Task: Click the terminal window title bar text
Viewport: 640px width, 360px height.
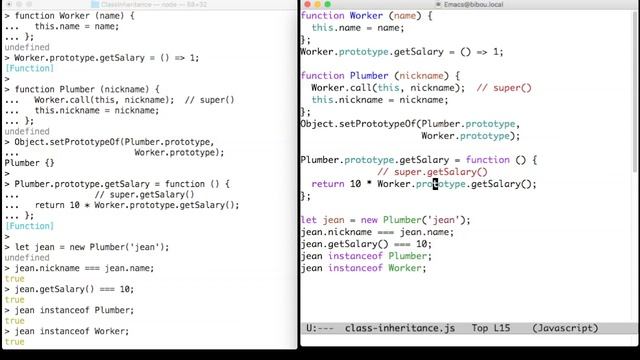Action: (x=154, y=4)
